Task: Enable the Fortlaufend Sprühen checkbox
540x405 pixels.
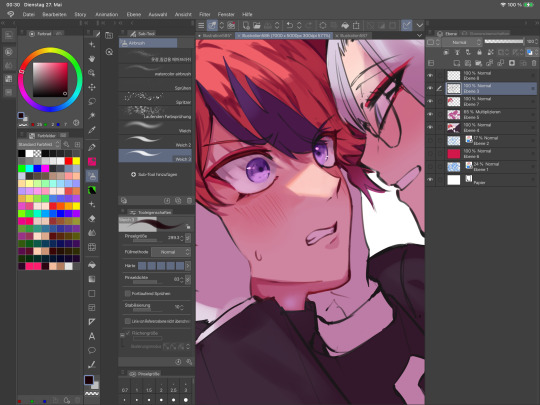Action: coord(128,293)
